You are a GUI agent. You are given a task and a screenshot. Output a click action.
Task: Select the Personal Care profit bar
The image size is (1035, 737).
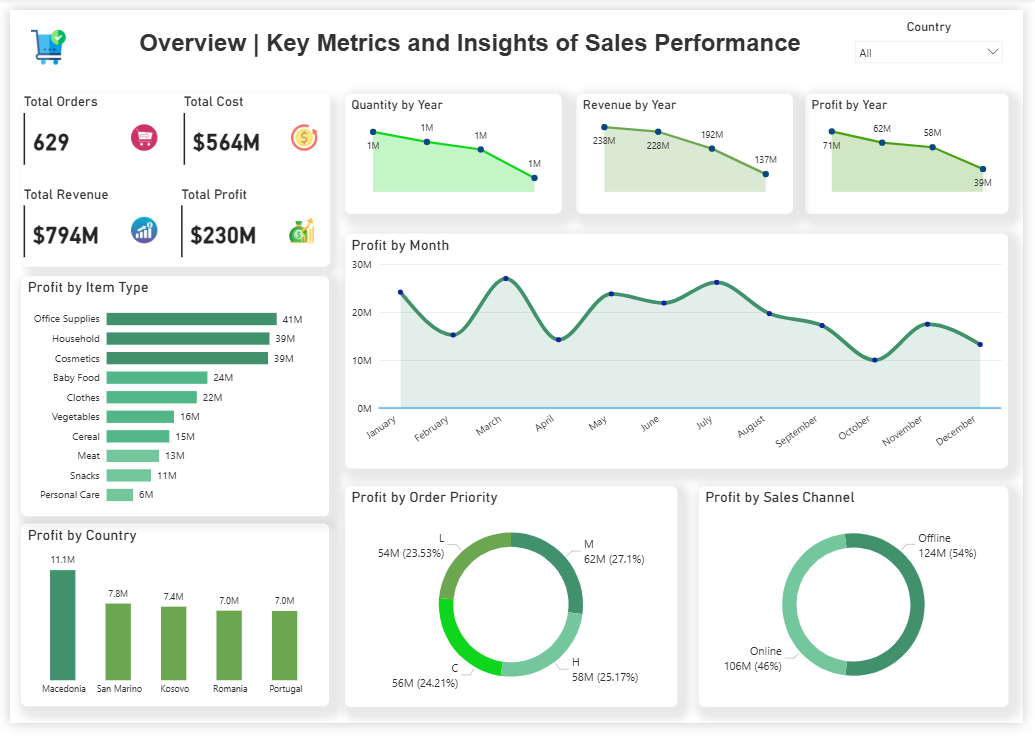pyautogui.click(x=119, y=495)
